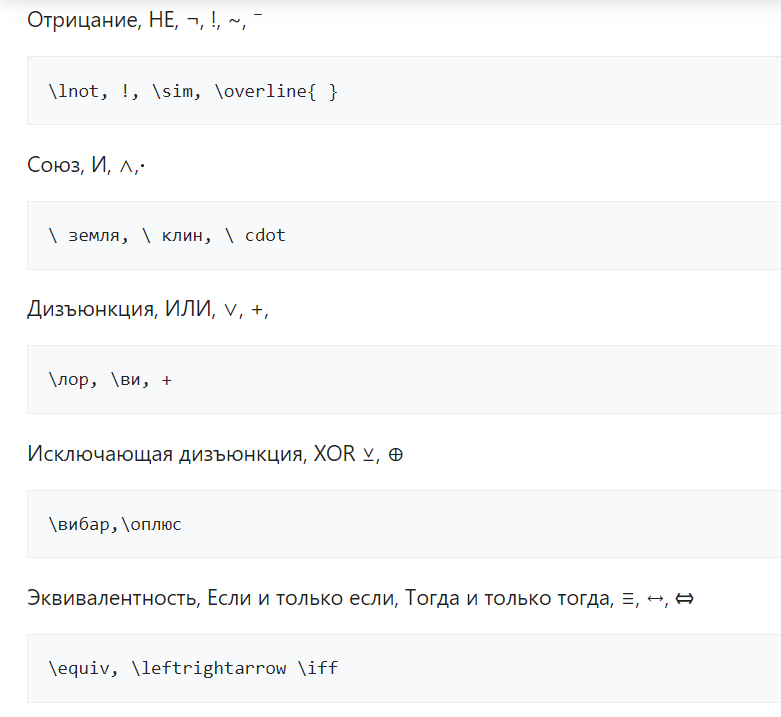Click the \lnot command in code block
This screenshot has height=717, width=781.
click(x=74, y=91)
